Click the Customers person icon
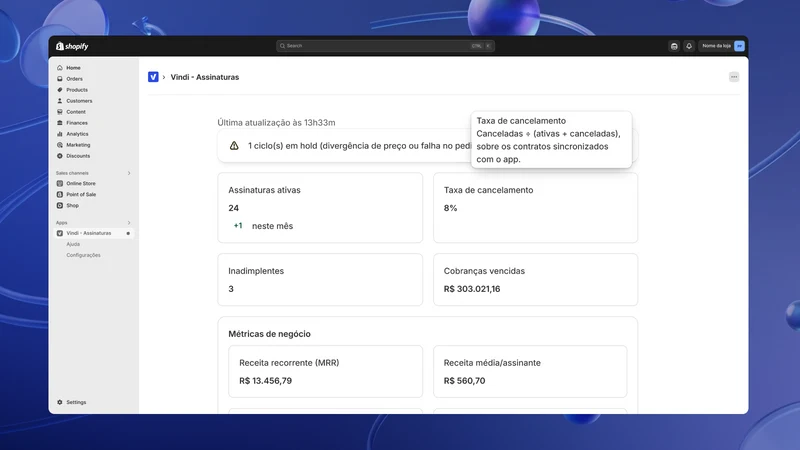 click(60, 101)
